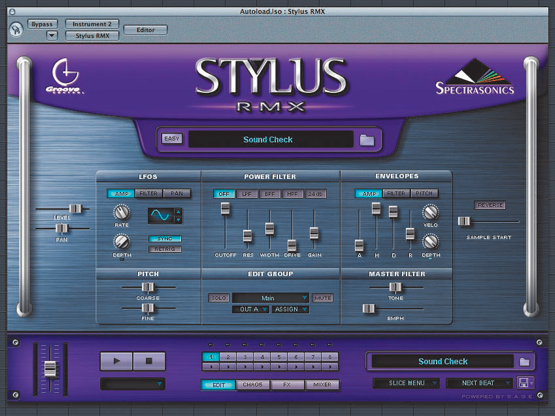Select part 1
Image resolution: width=555 pixels, height=416 pixels.
pos(211,357)
